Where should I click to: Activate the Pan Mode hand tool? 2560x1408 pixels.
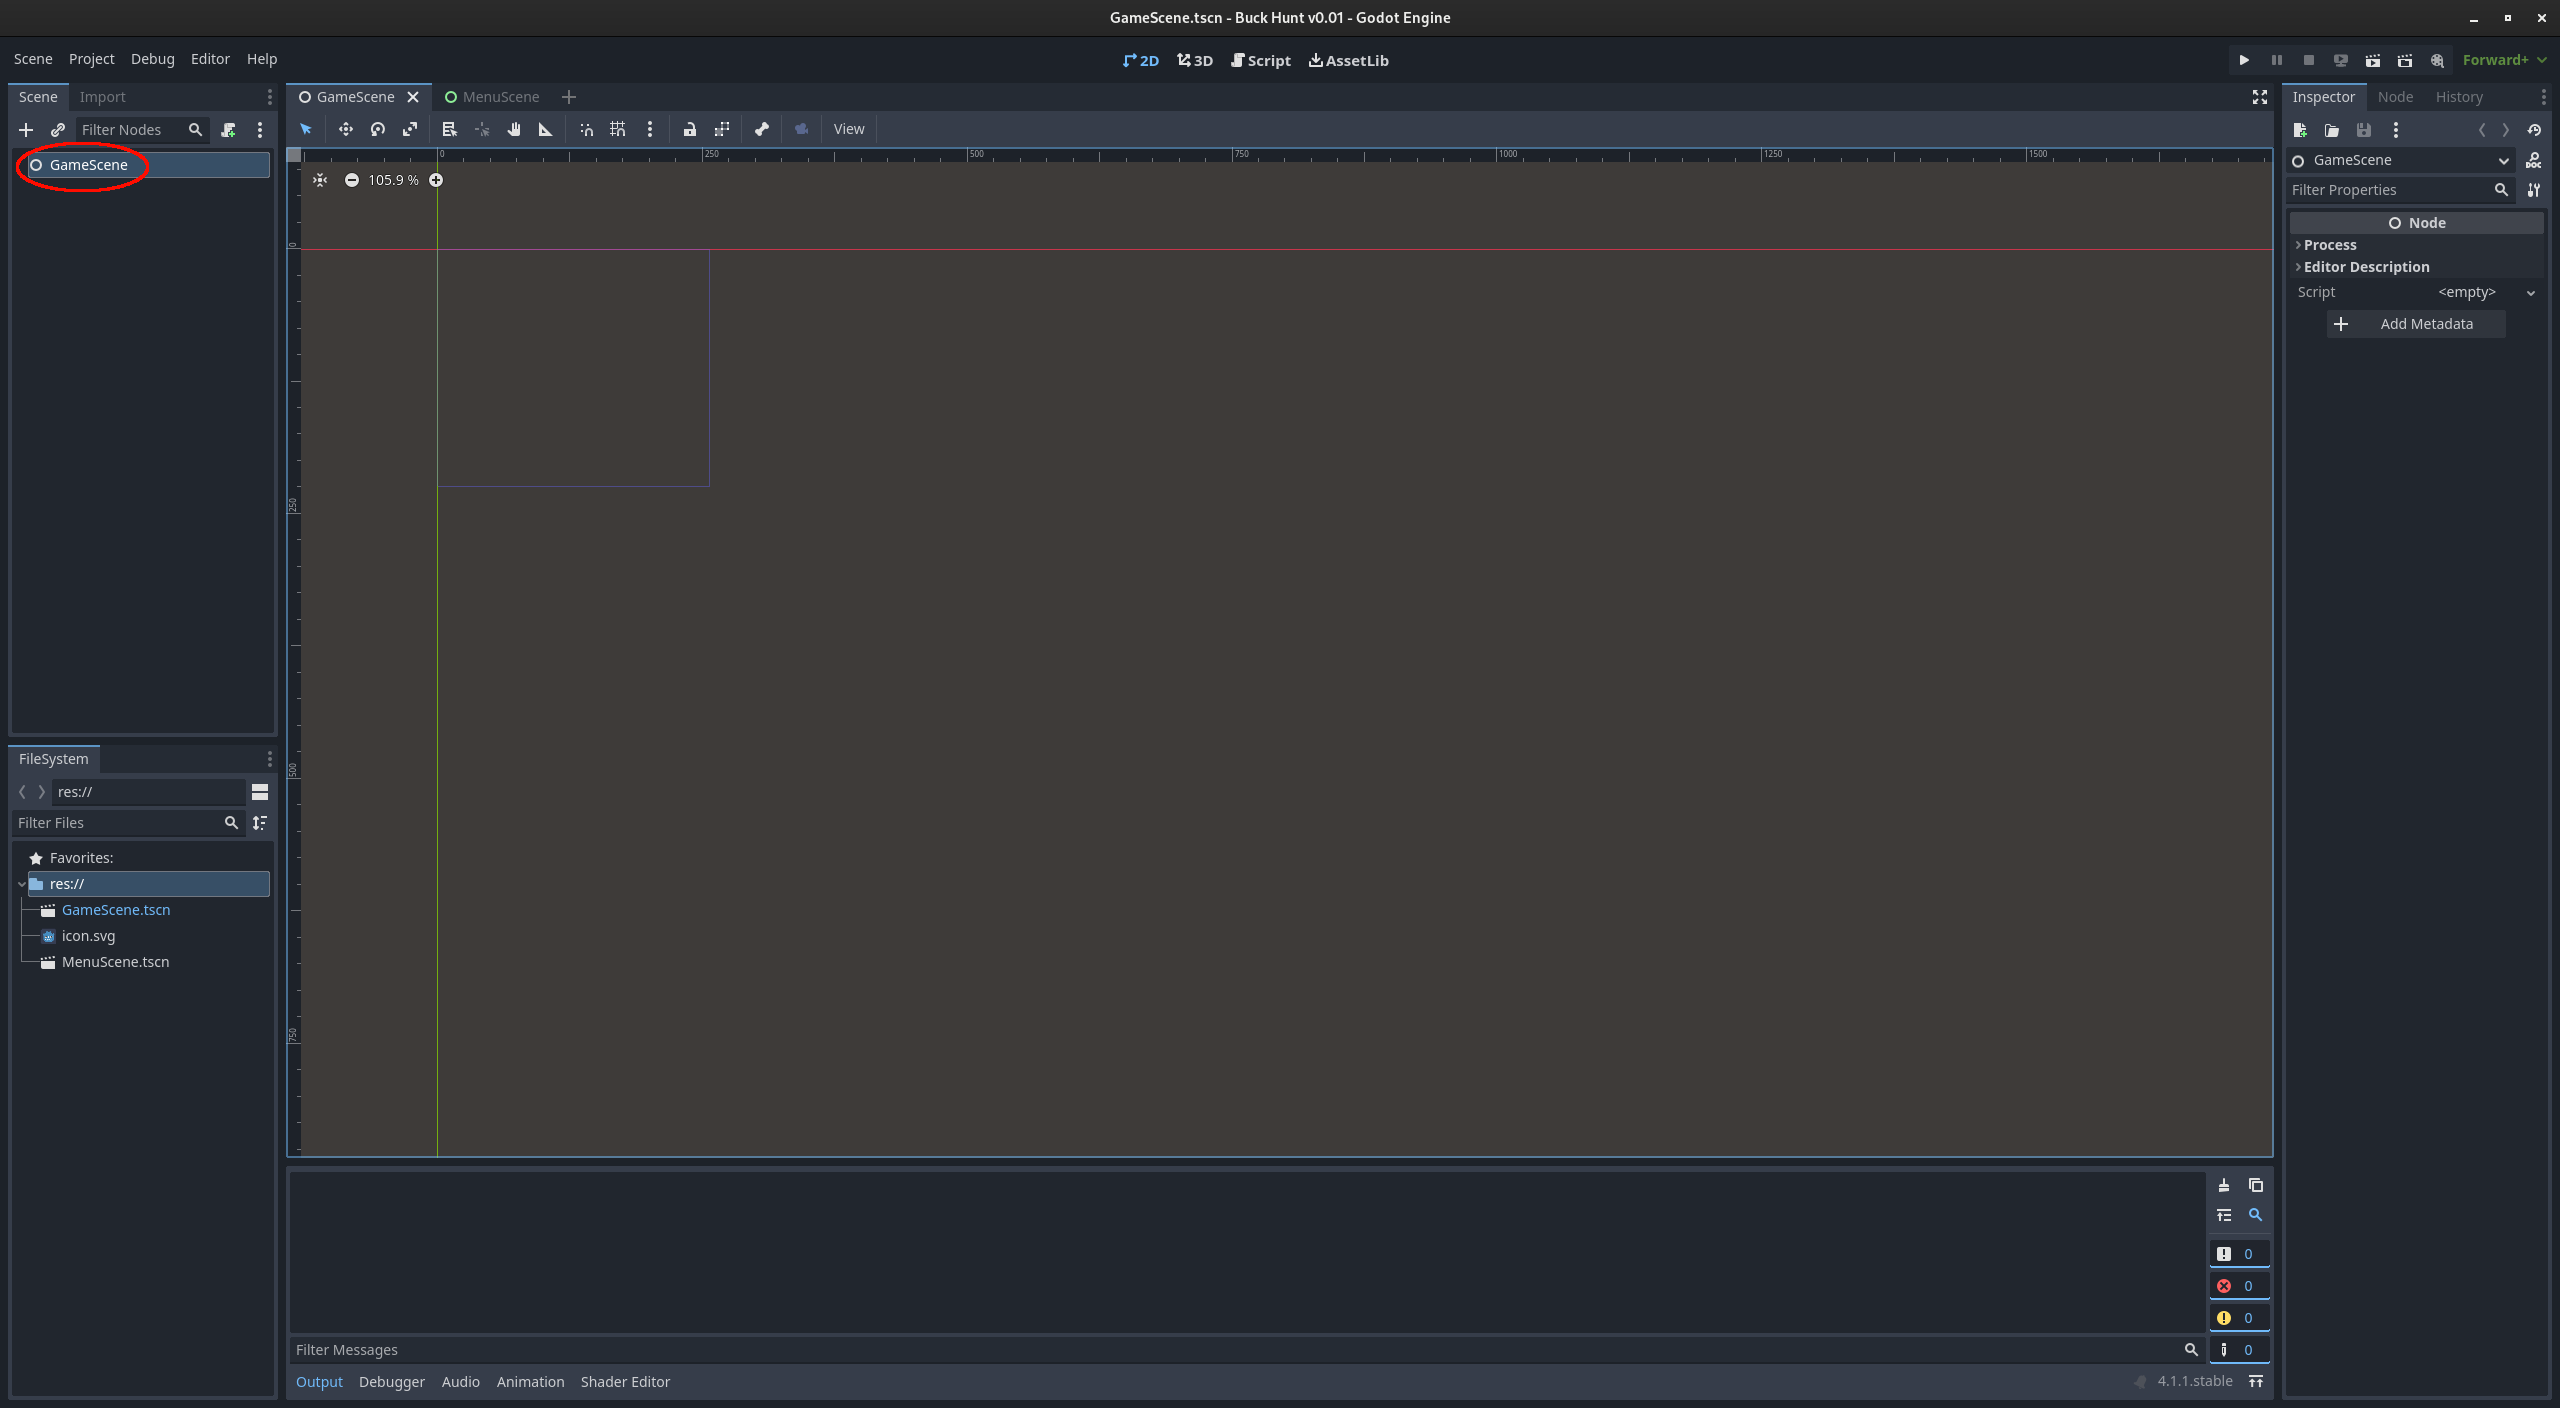click(x=514, y=129)
